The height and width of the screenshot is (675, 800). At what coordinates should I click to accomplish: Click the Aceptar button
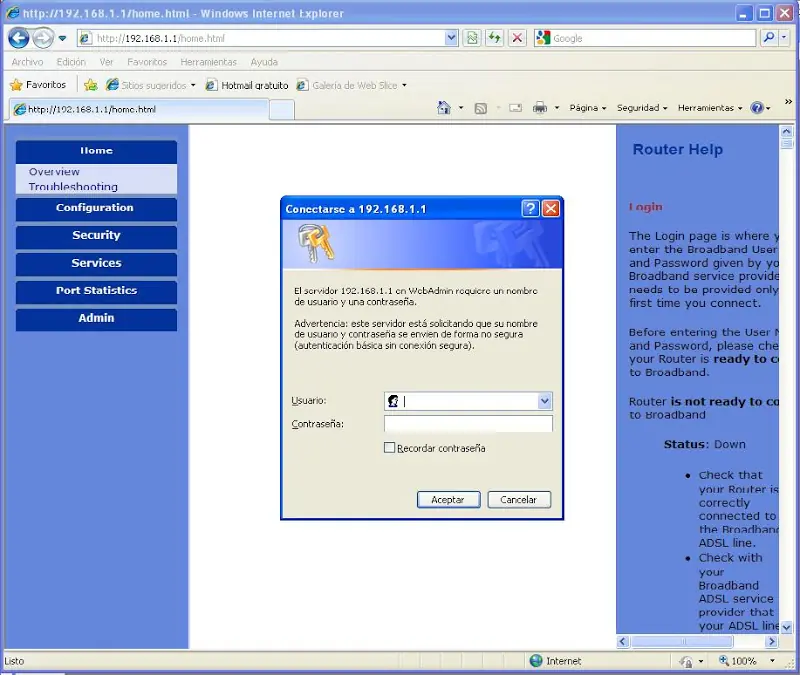tap(448, 499)
